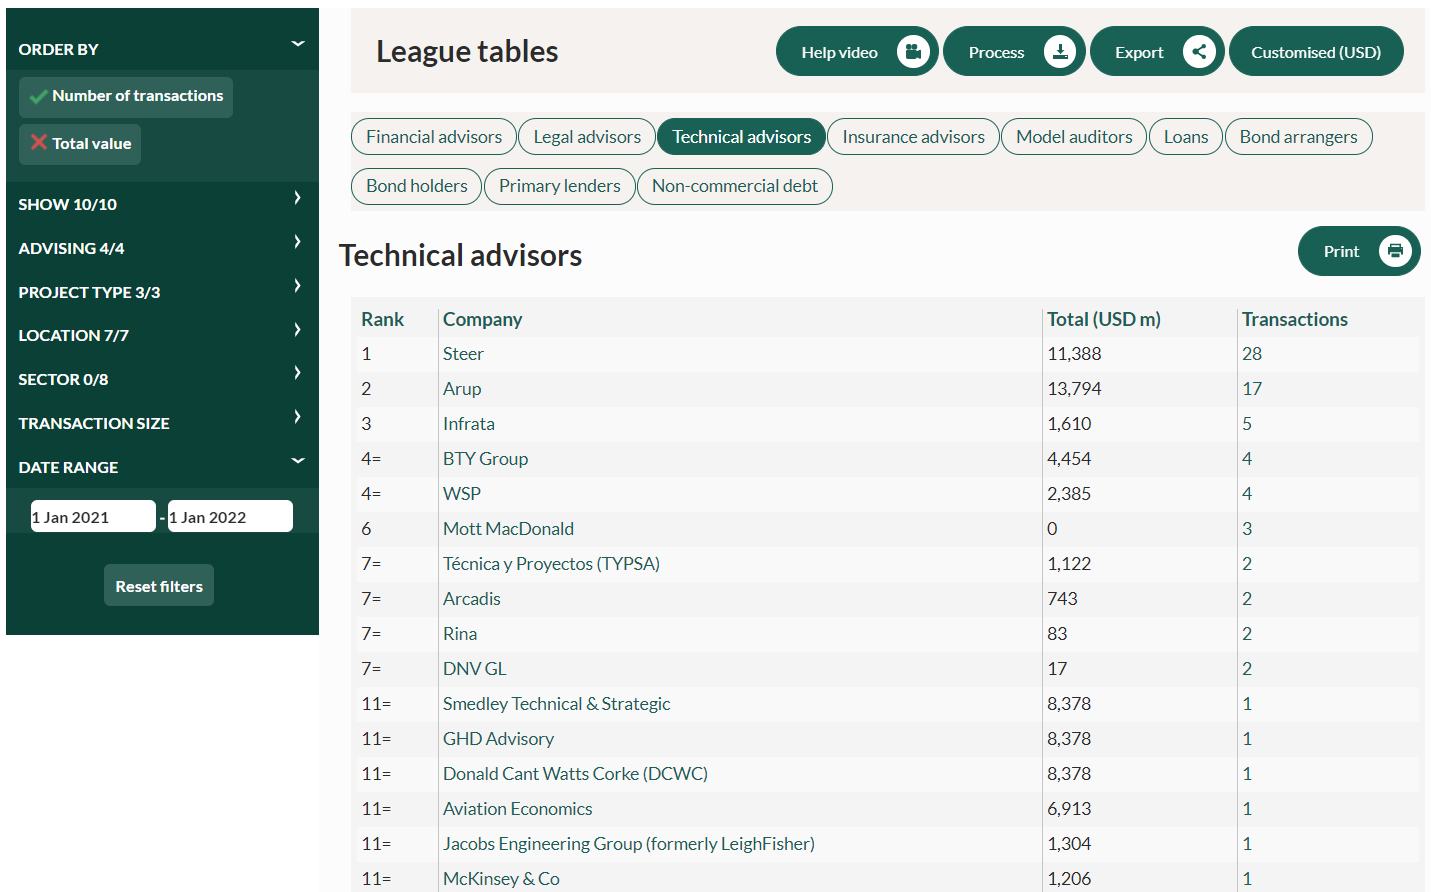1431x892 pixels.
Task: Open the BTY Group company link
Action: [485, 459]
